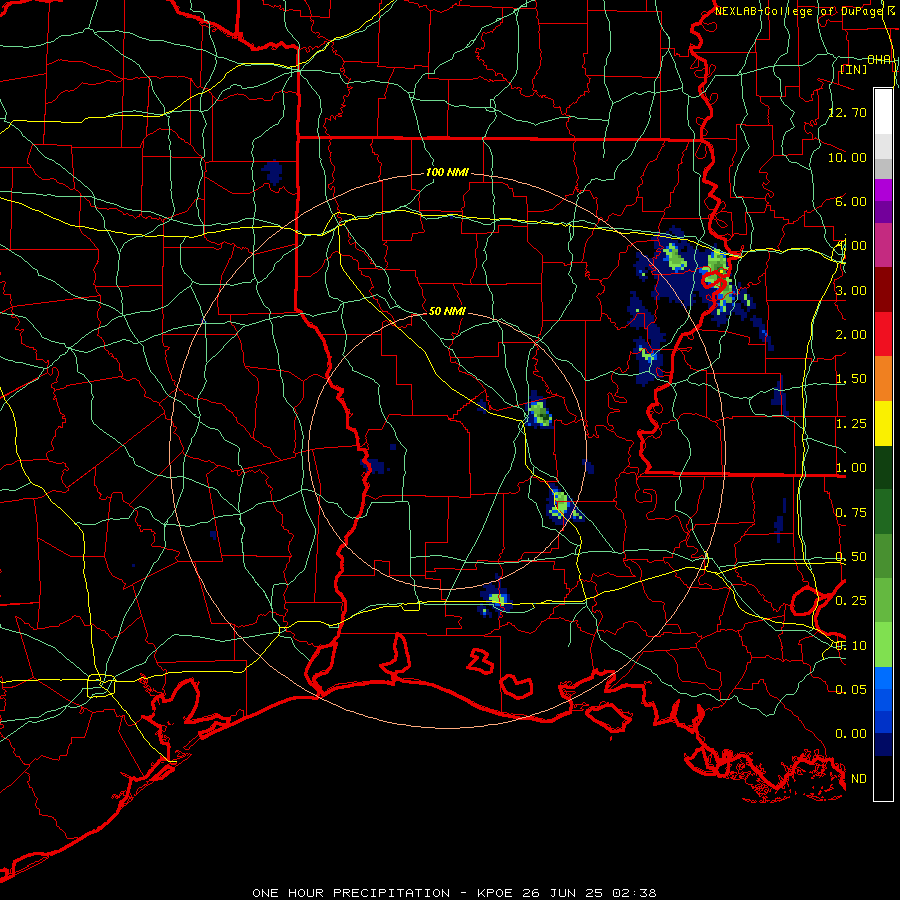Click the 50 NMI range ring label
This screenshot has height=900, width=900.
[x=447, y=311]
